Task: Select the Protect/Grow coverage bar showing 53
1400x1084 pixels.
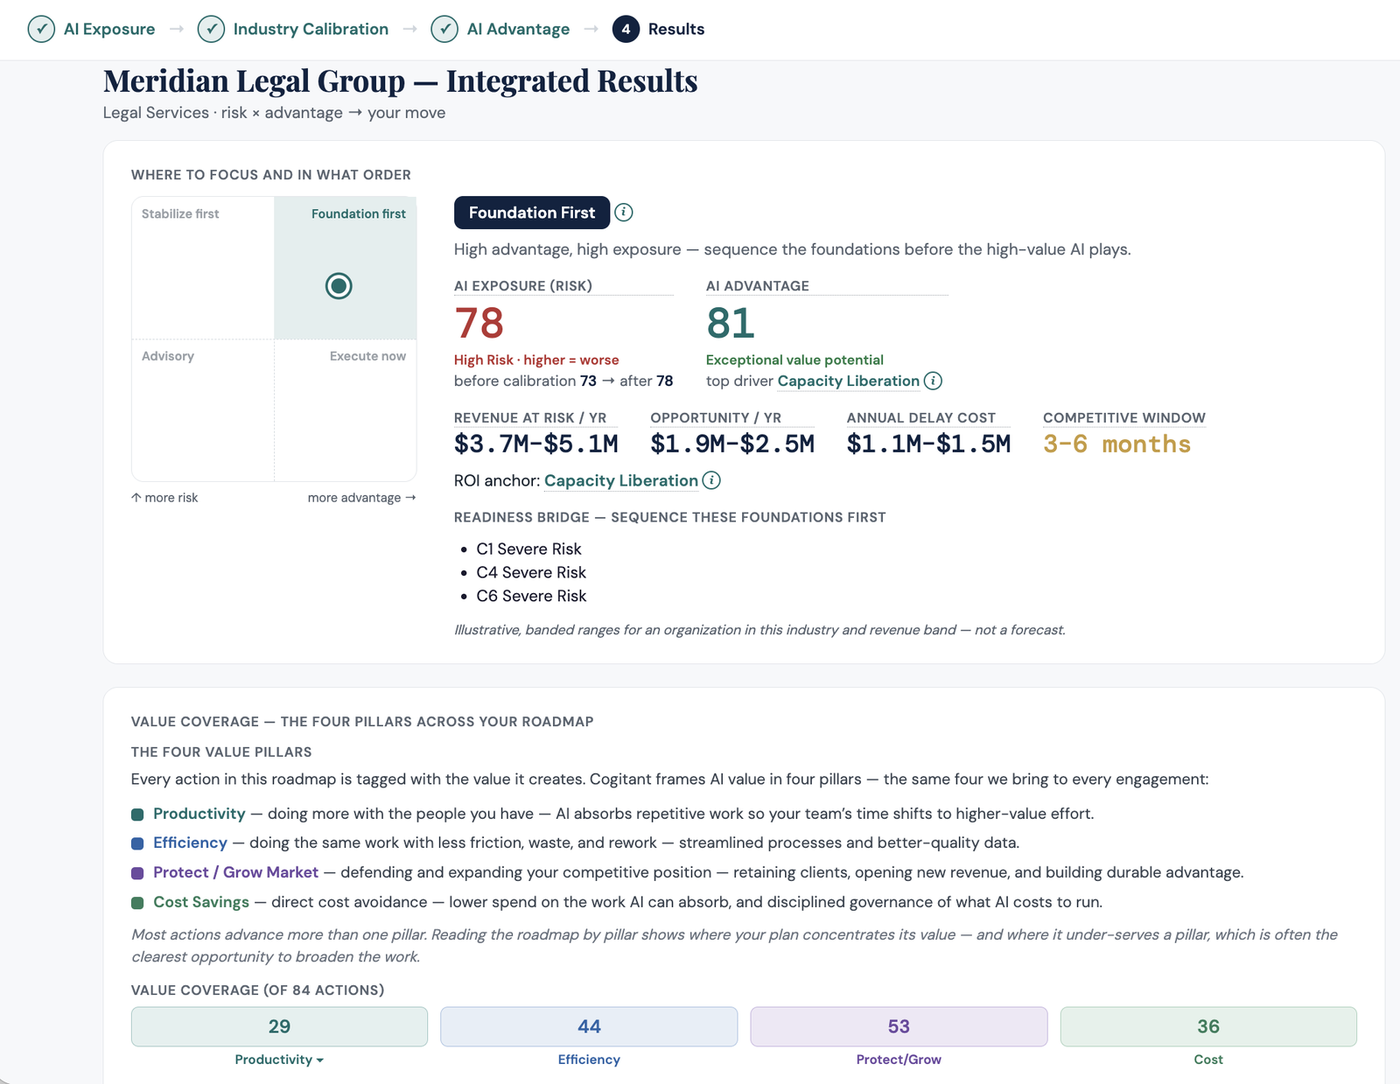Action: tap(899, 1027)
